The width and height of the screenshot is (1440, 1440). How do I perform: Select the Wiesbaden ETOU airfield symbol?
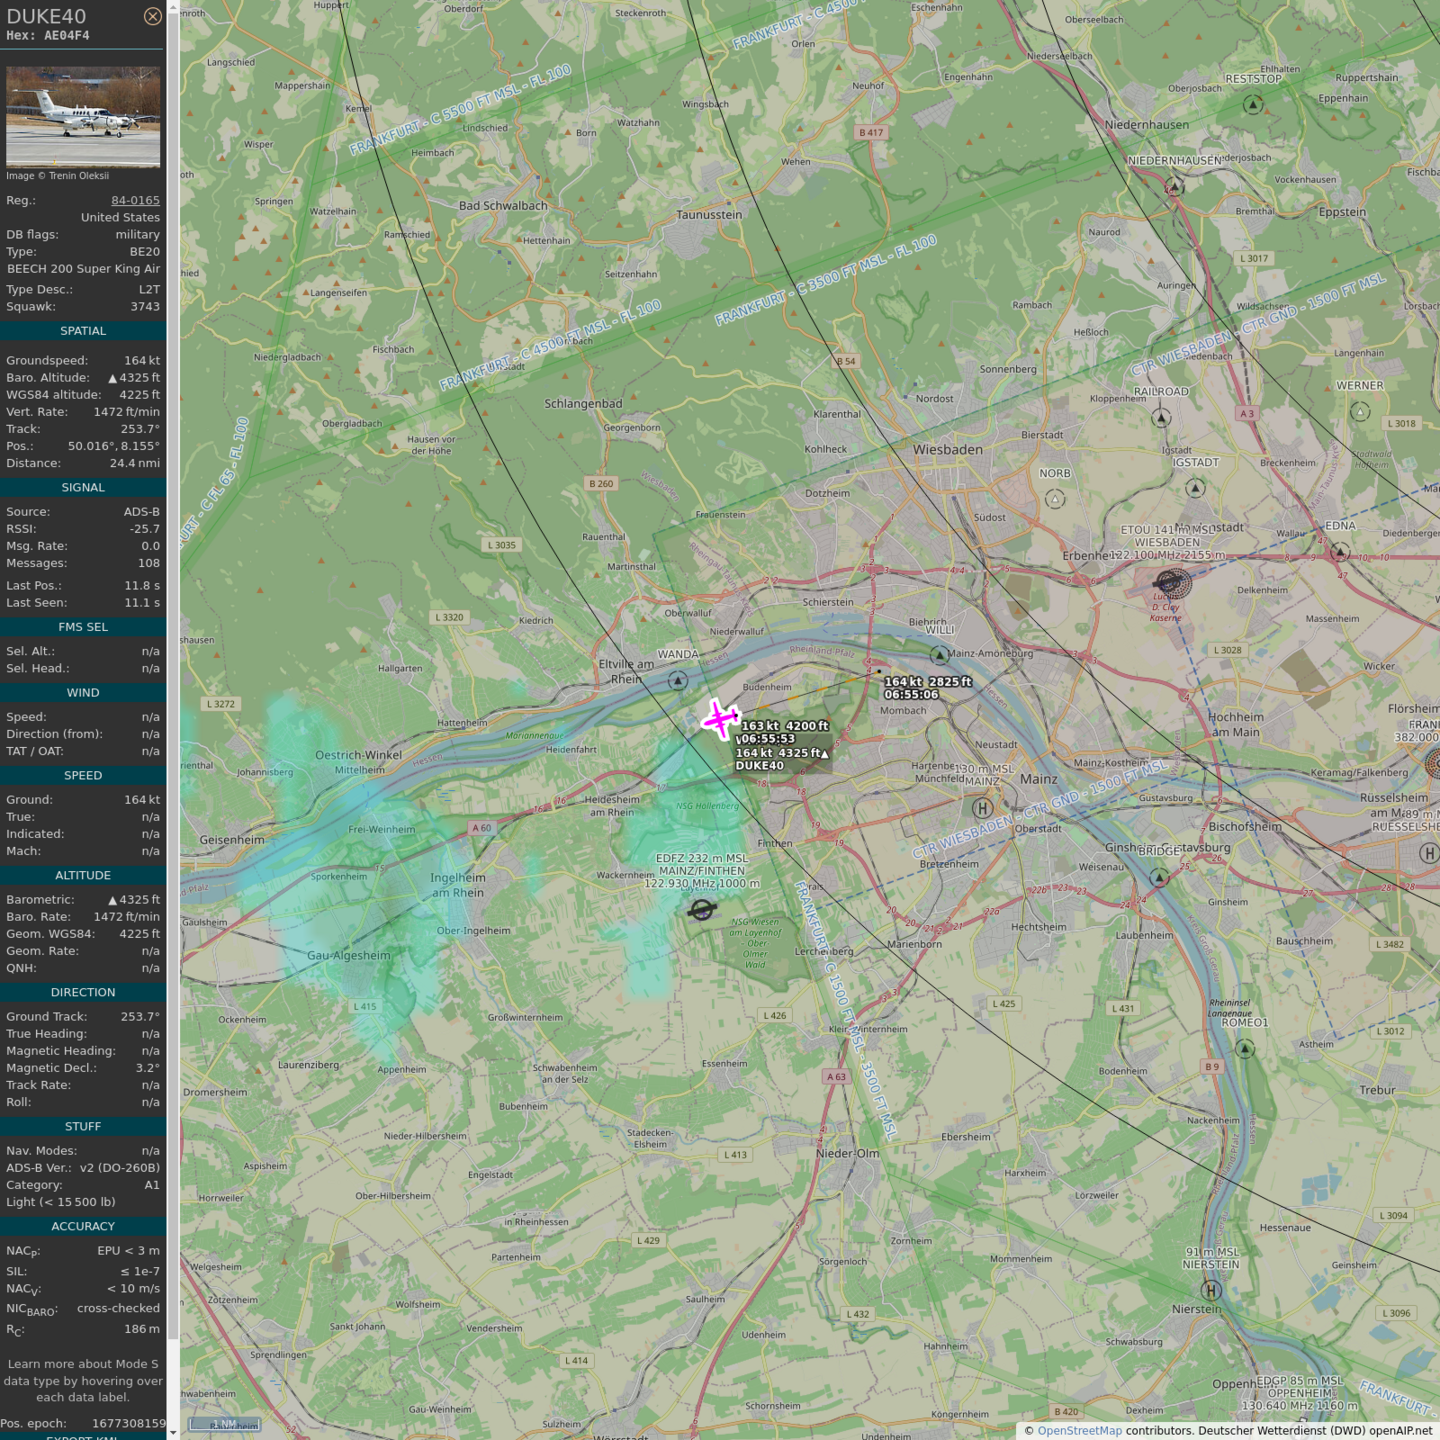point(1172,582)
